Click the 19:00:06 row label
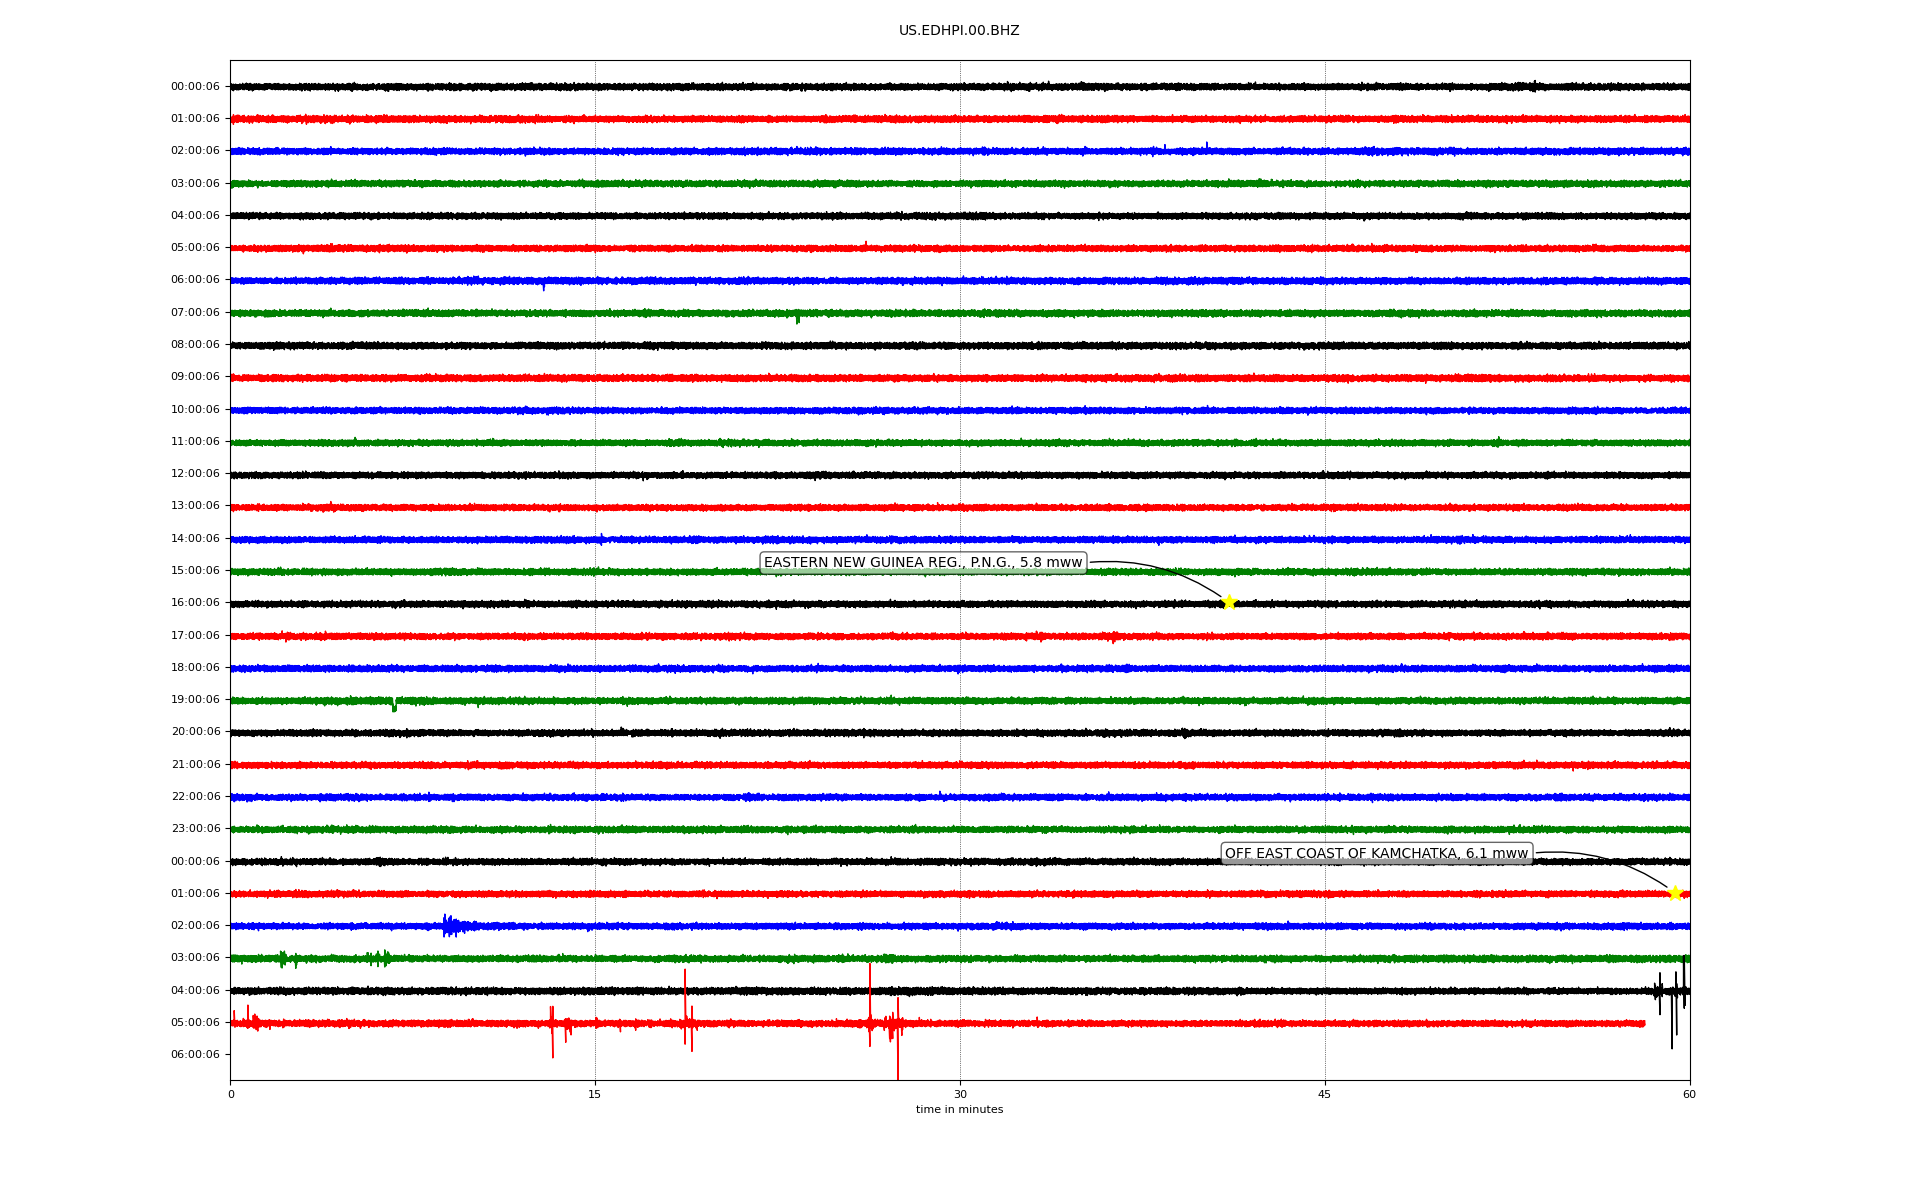 pyautogui.click(x=195, y=700)
